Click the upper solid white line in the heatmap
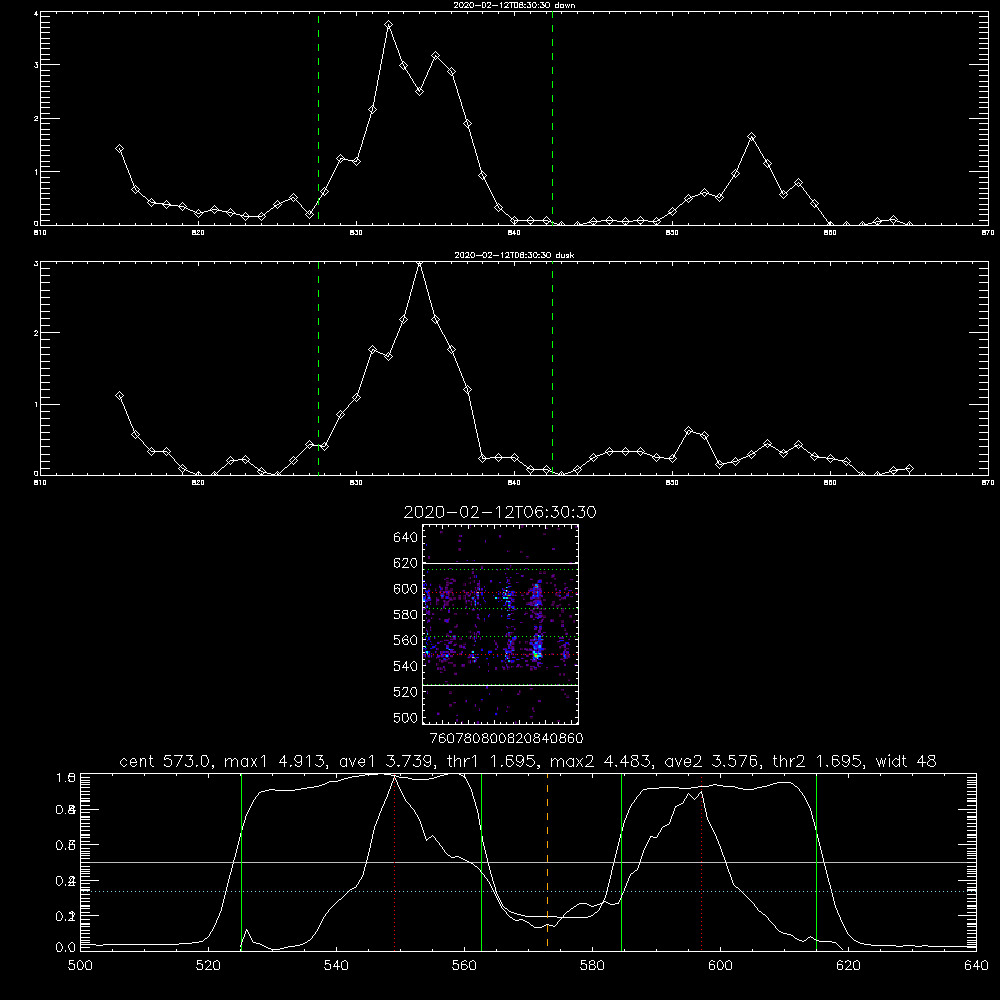The image size is (1000, 1000). tap(500, 563)
